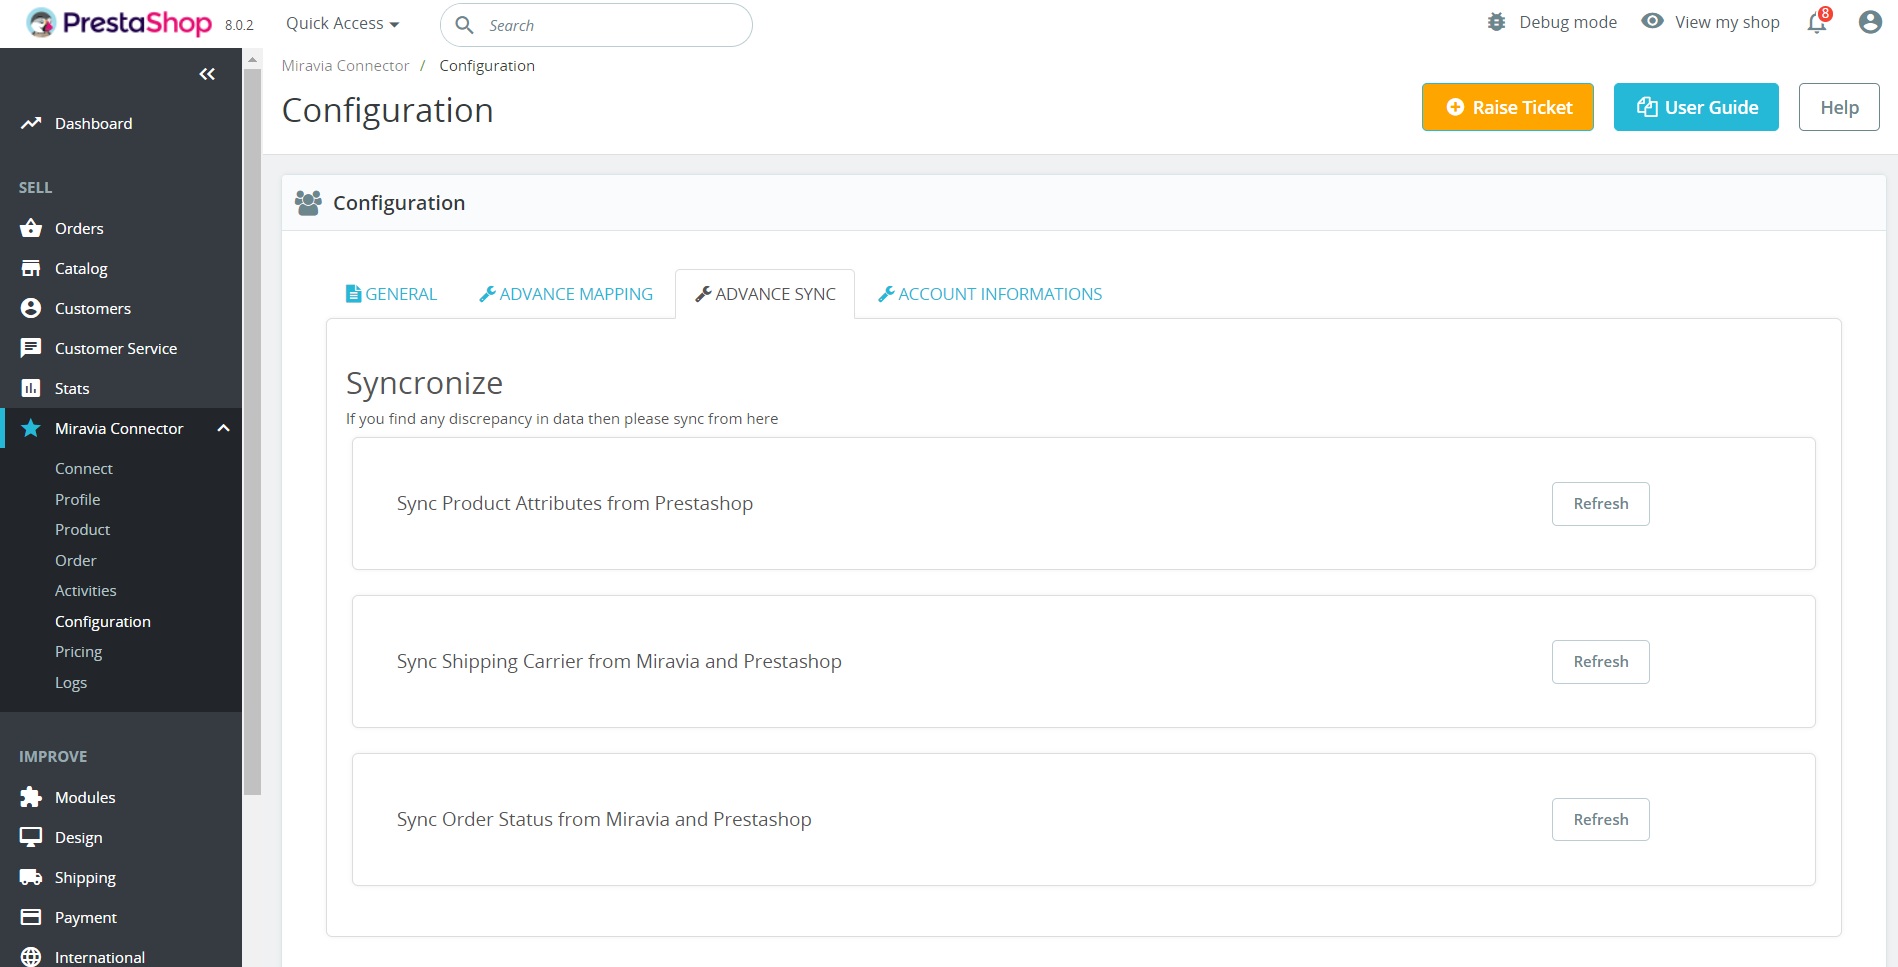Click the 'Syncronize' heading text
Viewport: 1898px width, 967px height.
(x=424, y=383)
